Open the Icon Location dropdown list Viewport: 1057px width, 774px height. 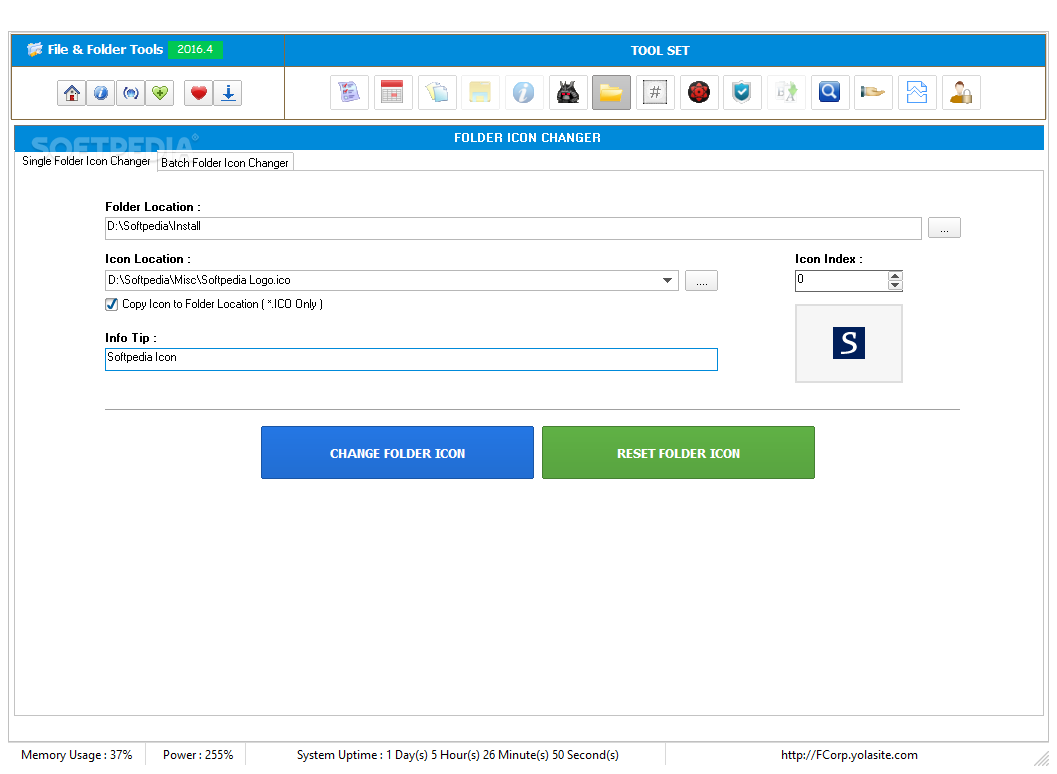click(x=669, y=280)
